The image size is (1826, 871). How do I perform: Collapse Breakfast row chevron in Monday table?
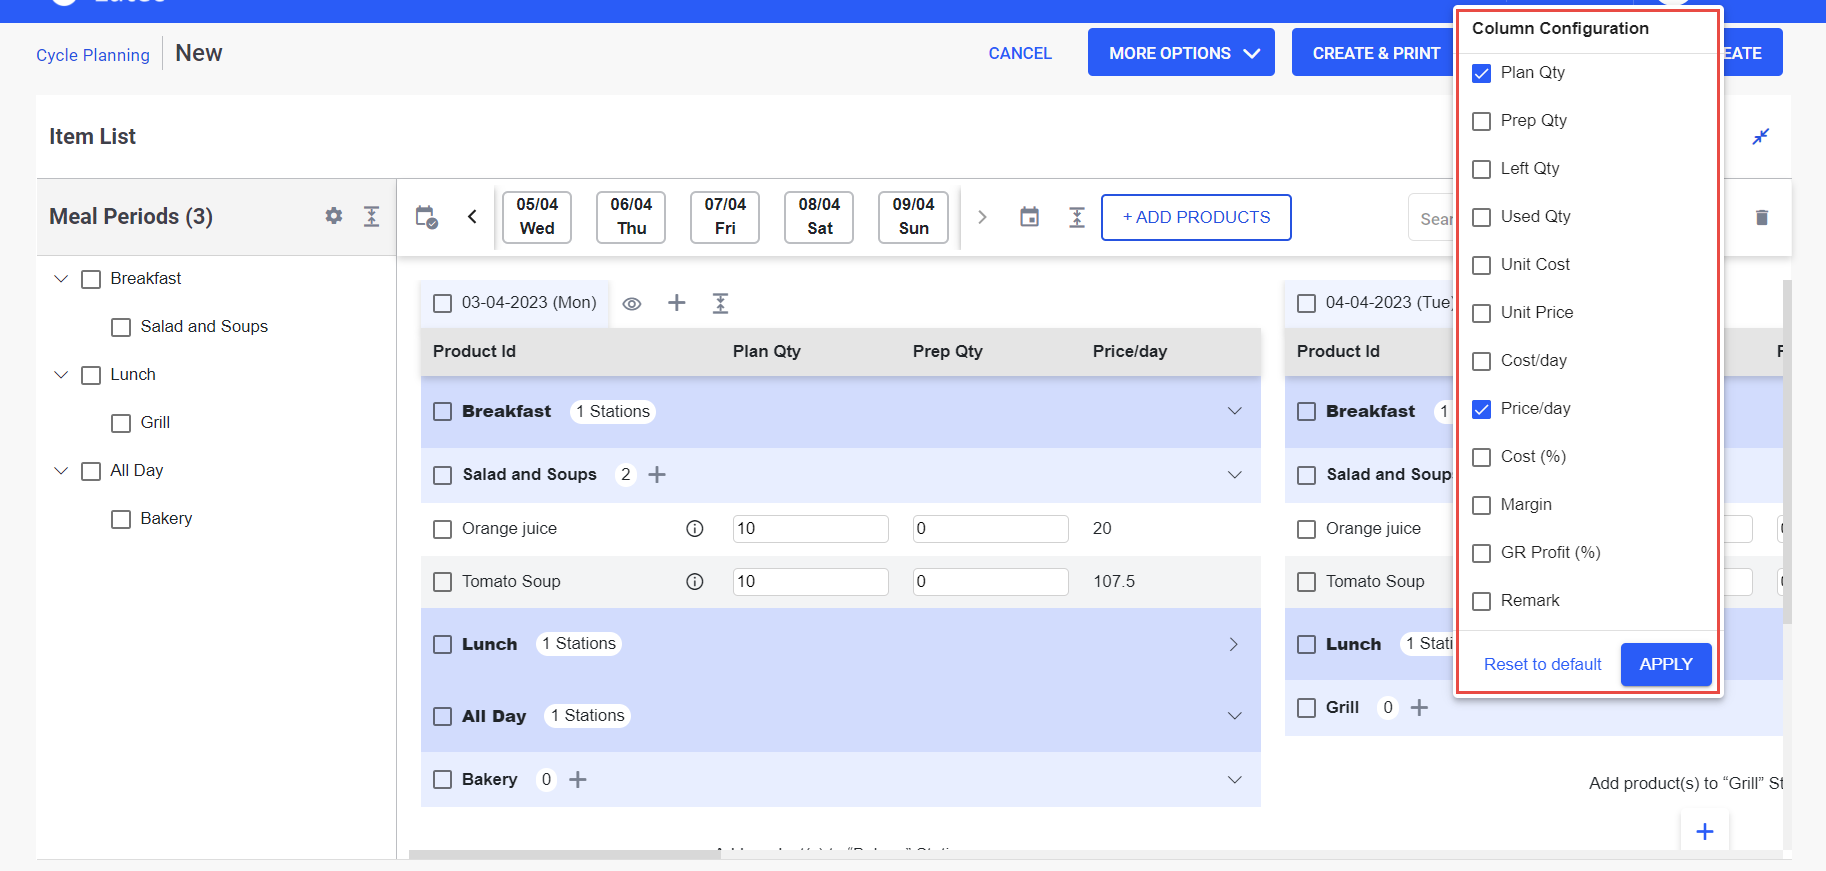pos(1235,411)
